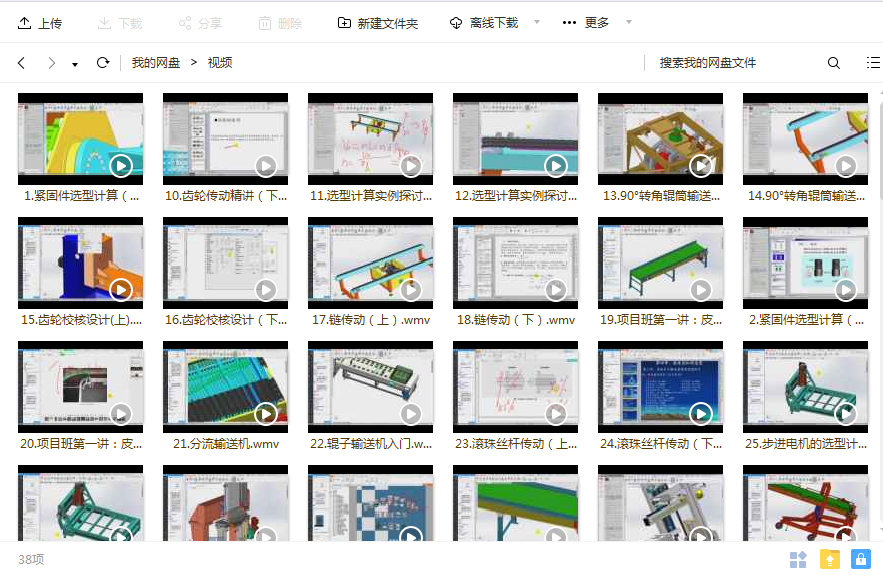883x576 pixels.
Task: Click the magnifier search icon
Action: pos(833,63)
